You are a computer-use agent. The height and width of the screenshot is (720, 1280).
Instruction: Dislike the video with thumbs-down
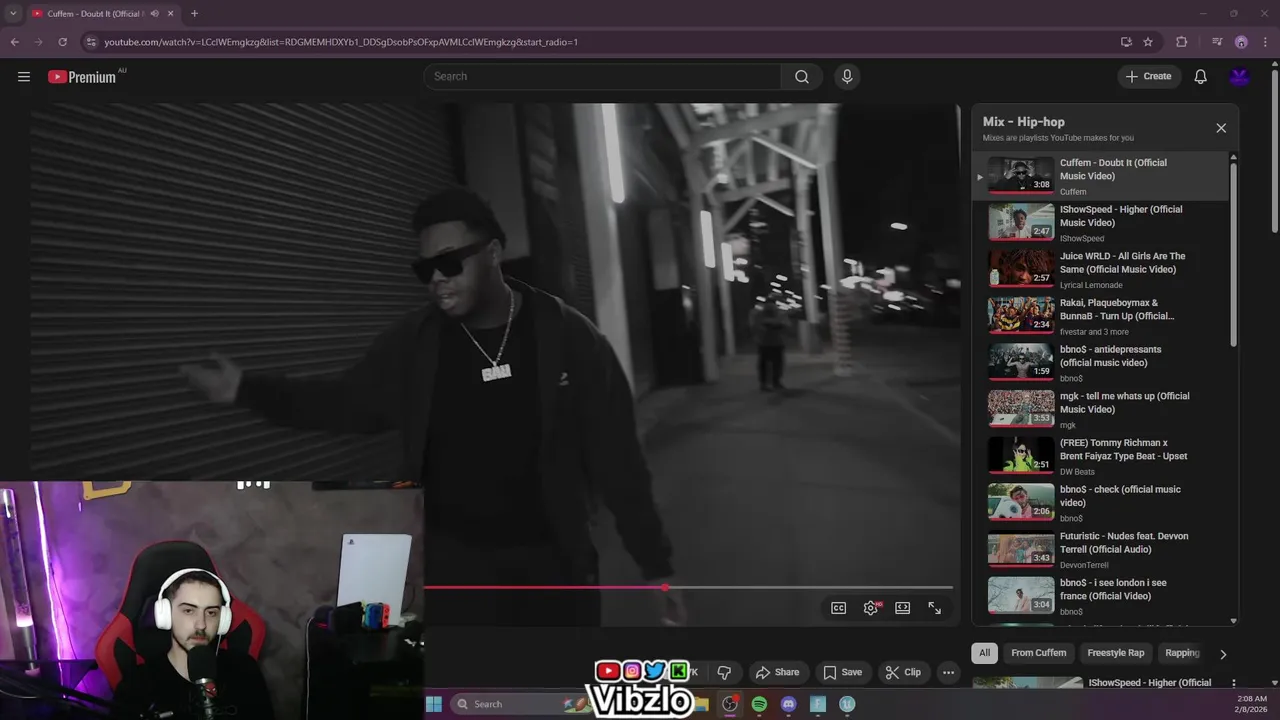725,672
